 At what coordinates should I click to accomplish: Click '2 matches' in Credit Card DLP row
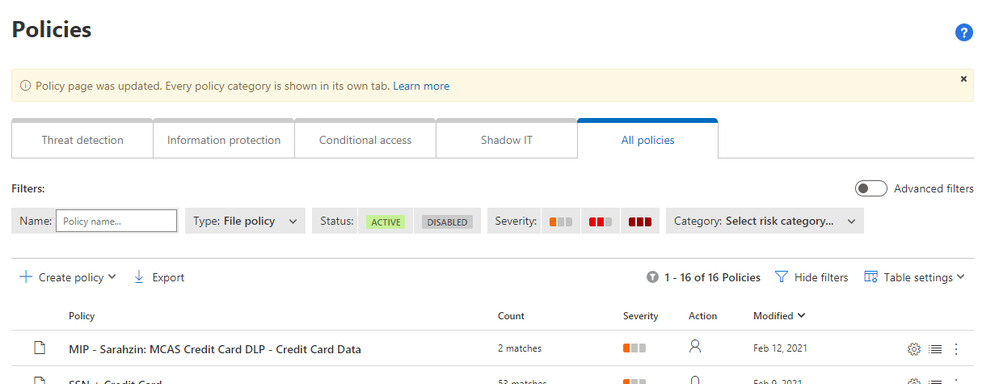[x=519, y=348]
